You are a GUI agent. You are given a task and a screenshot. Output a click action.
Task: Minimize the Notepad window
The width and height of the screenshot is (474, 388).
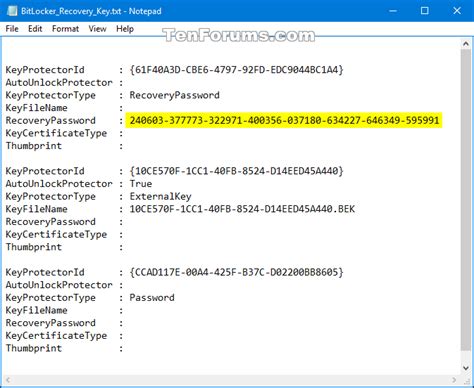pos(393,11)
